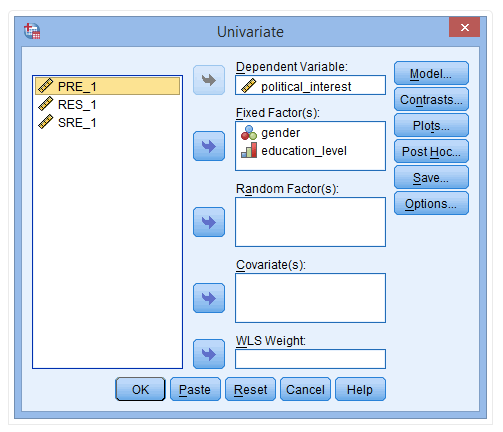The image size is (503, 432).
Task: Open the Plots... dialog
Action: coord(431,125)
